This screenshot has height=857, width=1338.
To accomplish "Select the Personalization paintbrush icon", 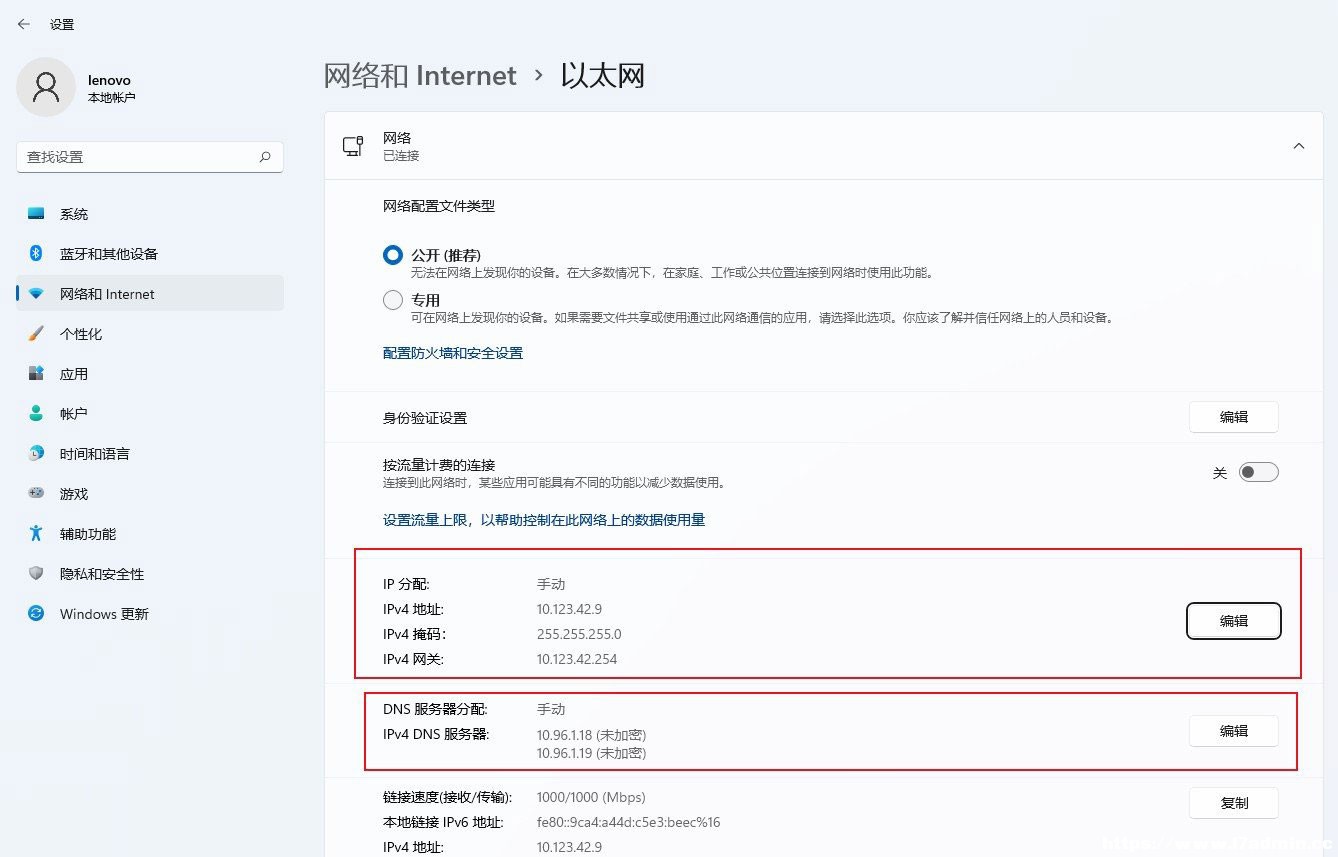I will (x=36, y=334).
